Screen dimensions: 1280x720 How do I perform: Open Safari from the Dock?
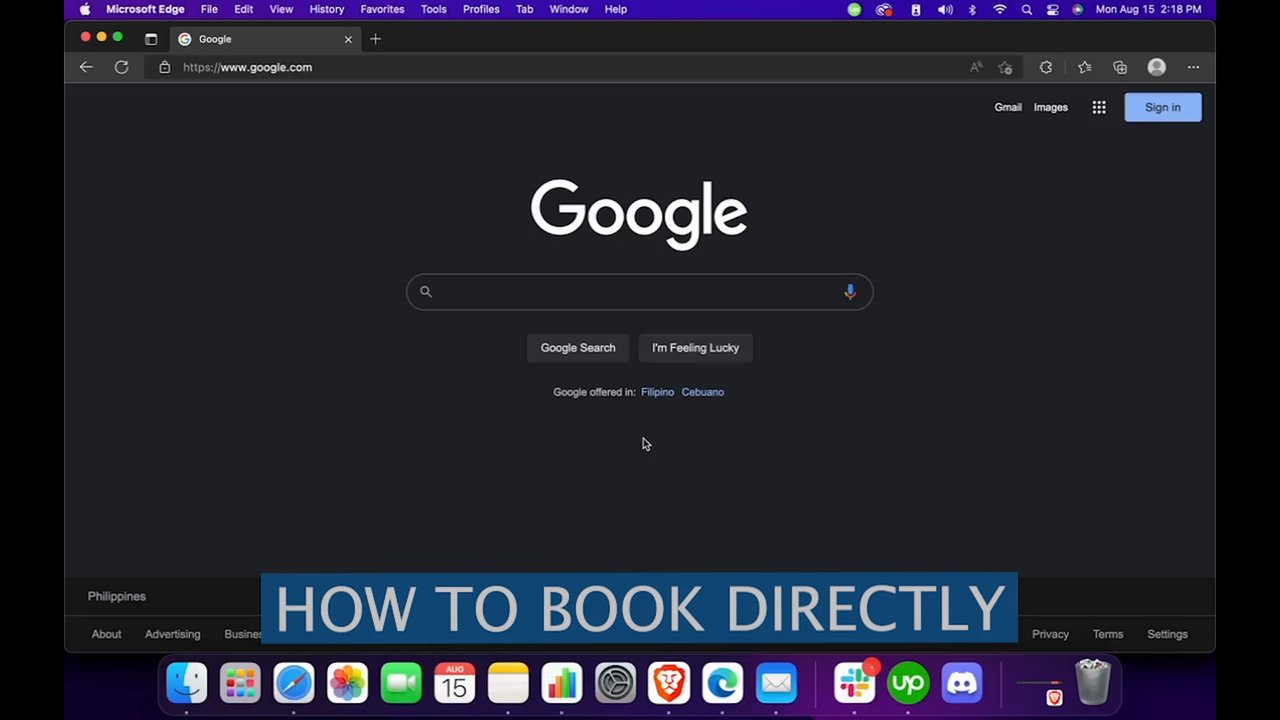coord(294,684)
